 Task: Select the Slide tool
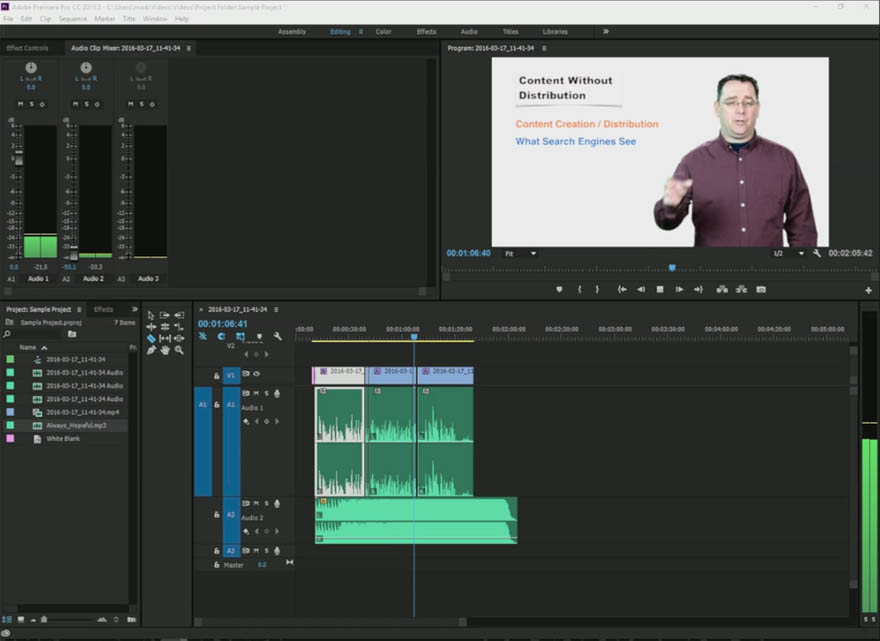(179, 338)
